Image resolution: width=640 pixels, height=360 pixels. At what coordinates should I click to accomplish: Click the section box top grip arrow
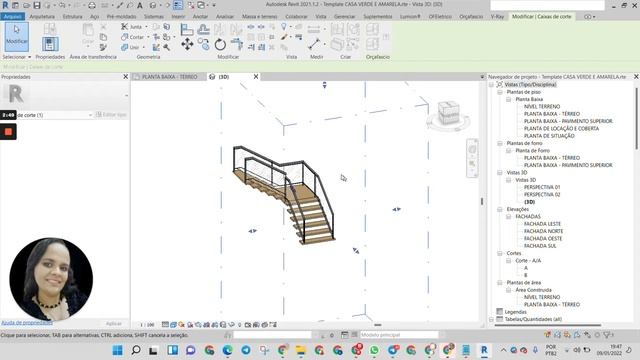(324, 85)
